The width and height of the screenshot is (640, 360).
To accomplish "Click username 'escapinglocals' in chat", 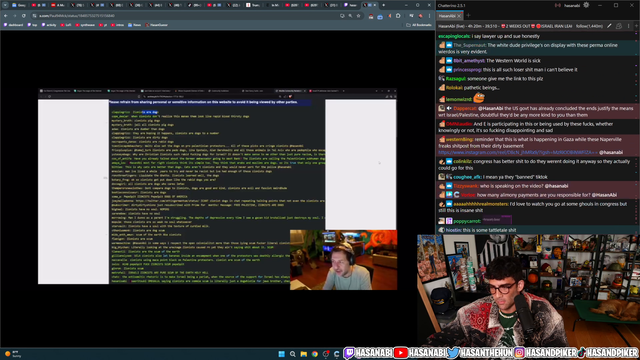I will 454,36.
